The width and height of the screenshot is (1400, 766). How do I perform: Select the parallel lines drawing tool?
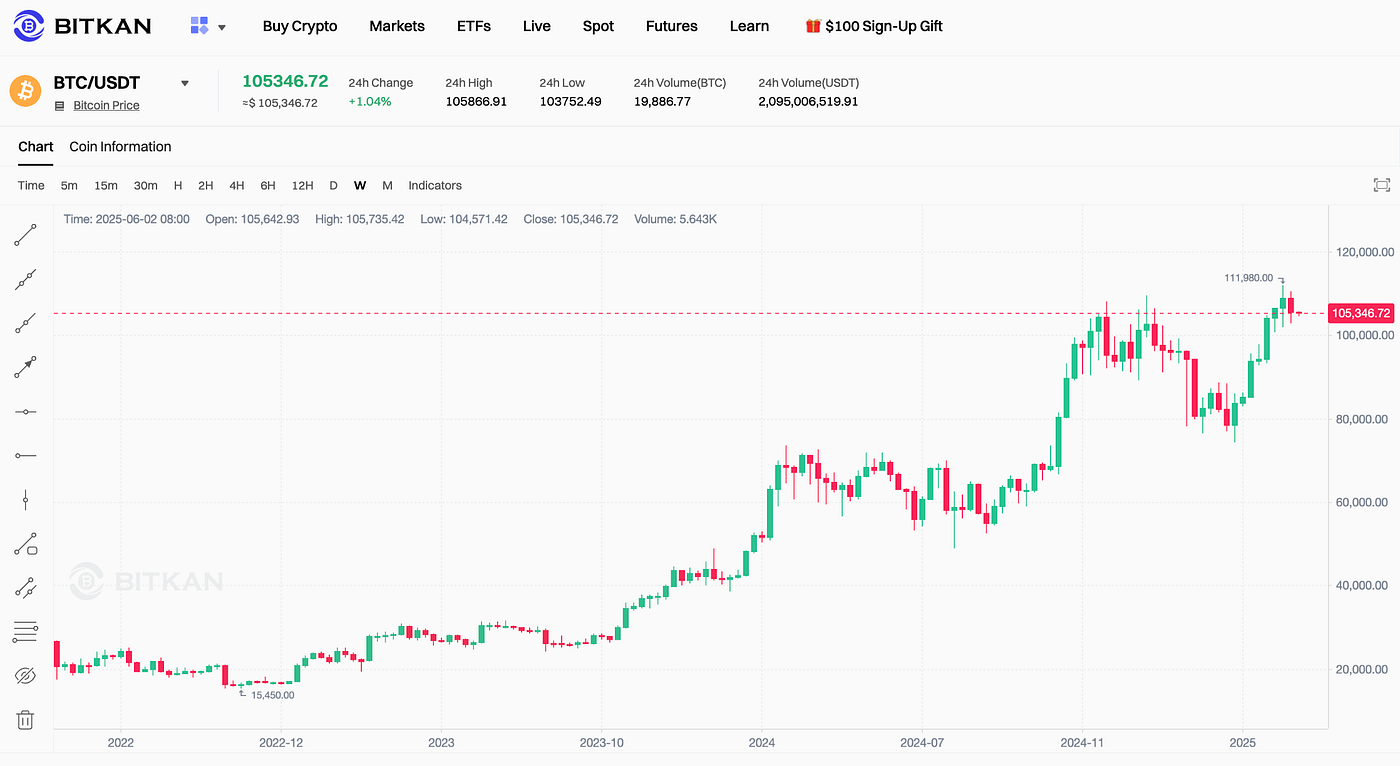coord(25,588)
